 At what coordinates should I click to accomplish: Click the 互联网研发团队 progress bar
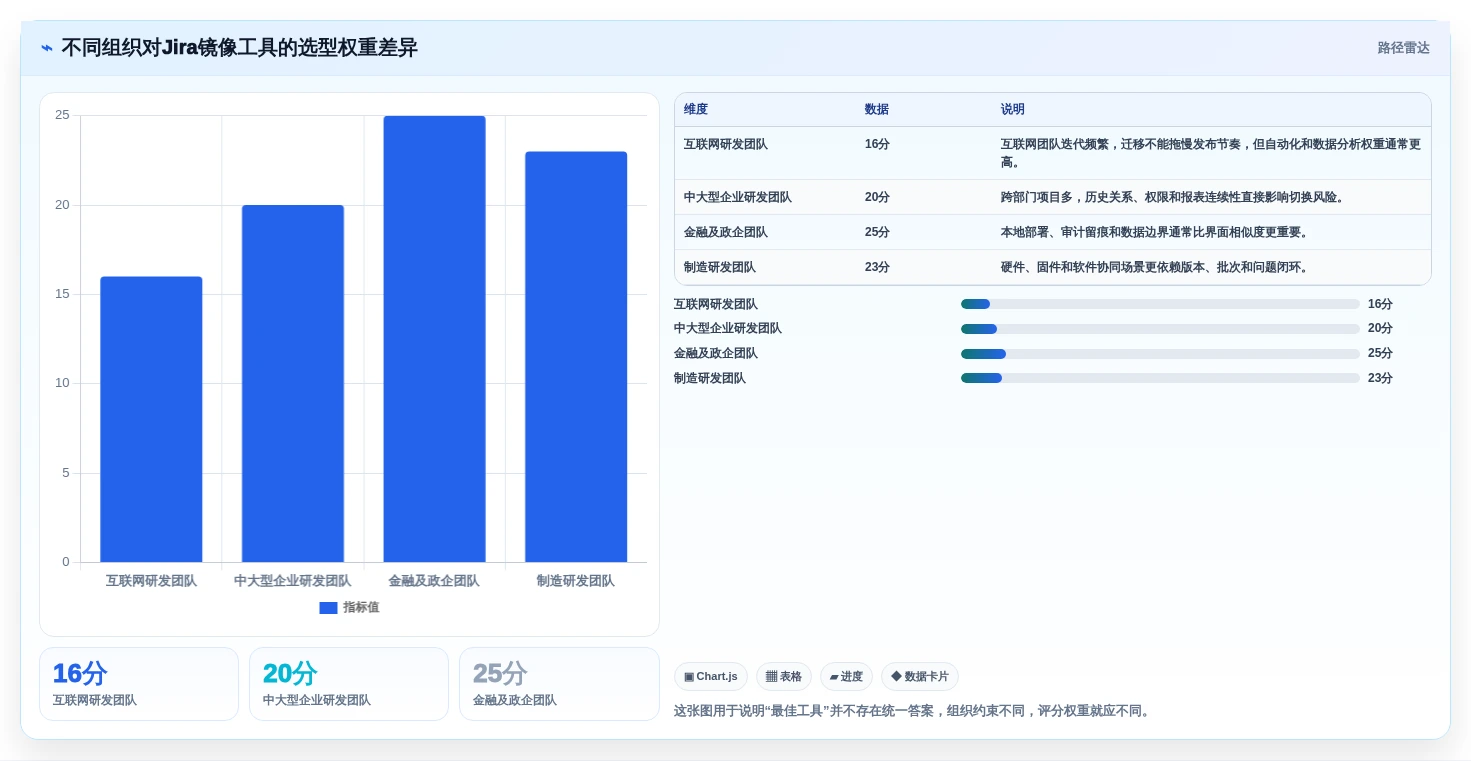[x=1160, y=304]
